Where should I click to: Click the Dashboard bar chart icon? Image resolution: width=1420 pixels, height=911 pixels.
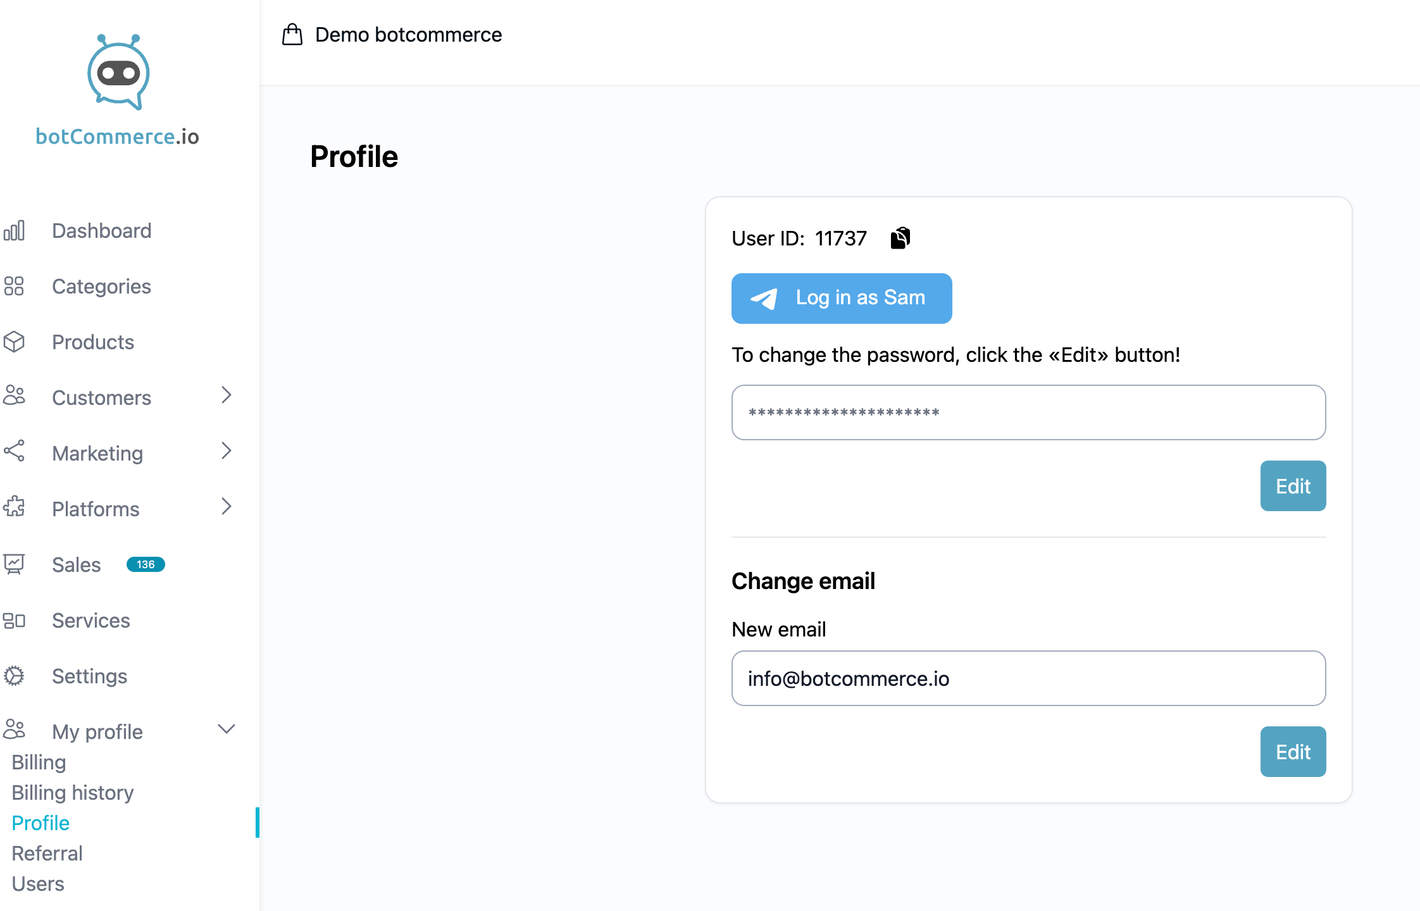coord(14,231)
